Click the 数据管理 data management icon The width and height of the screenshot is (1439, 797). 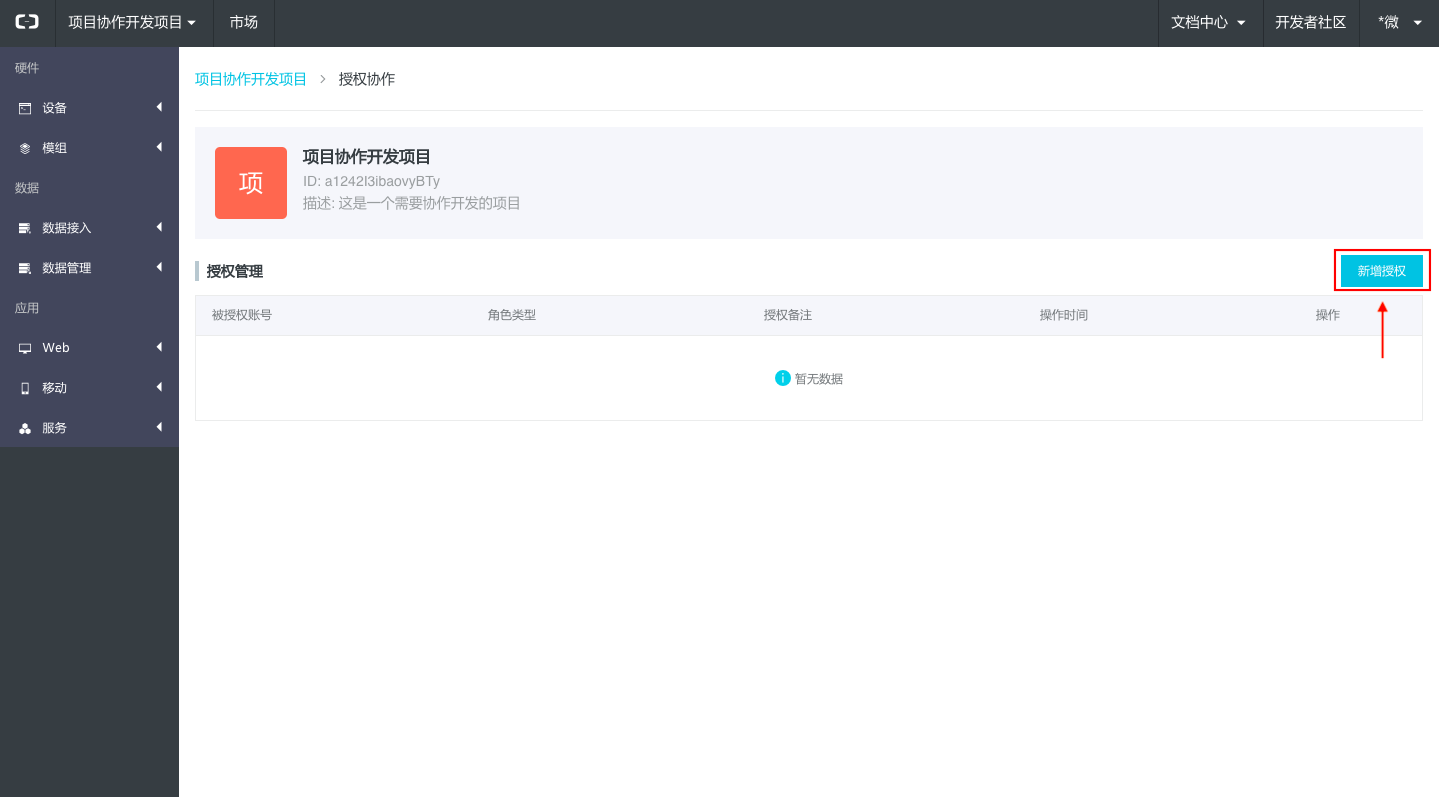(25, 268)
